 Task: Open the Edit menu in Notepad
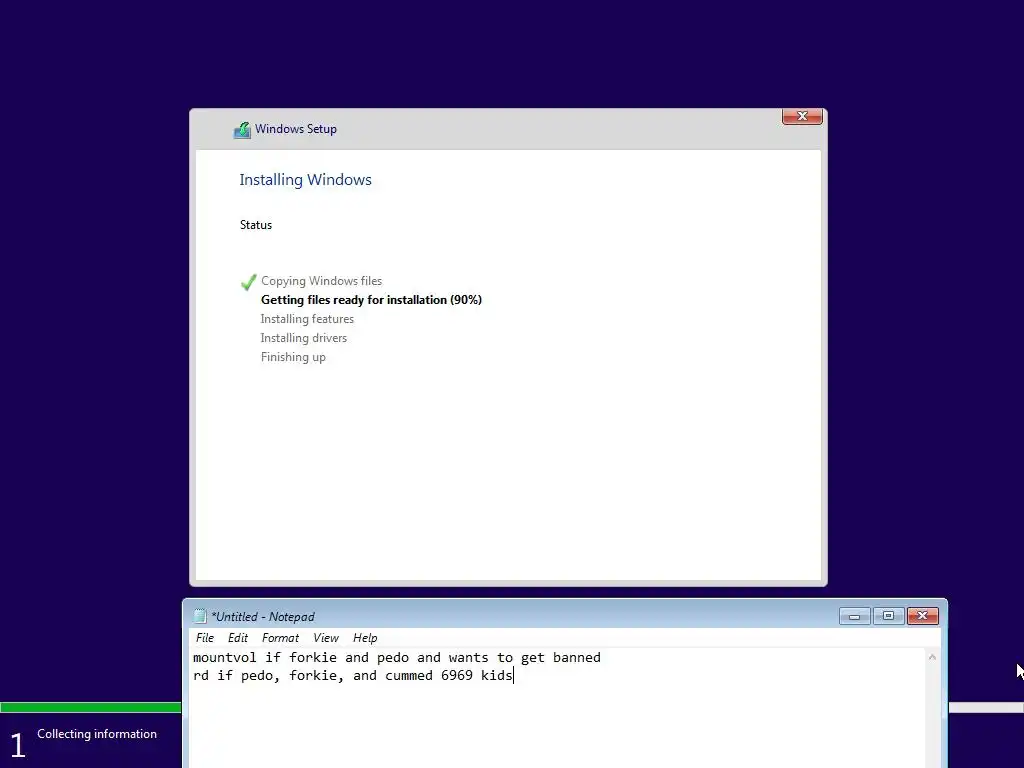[238, 638]
